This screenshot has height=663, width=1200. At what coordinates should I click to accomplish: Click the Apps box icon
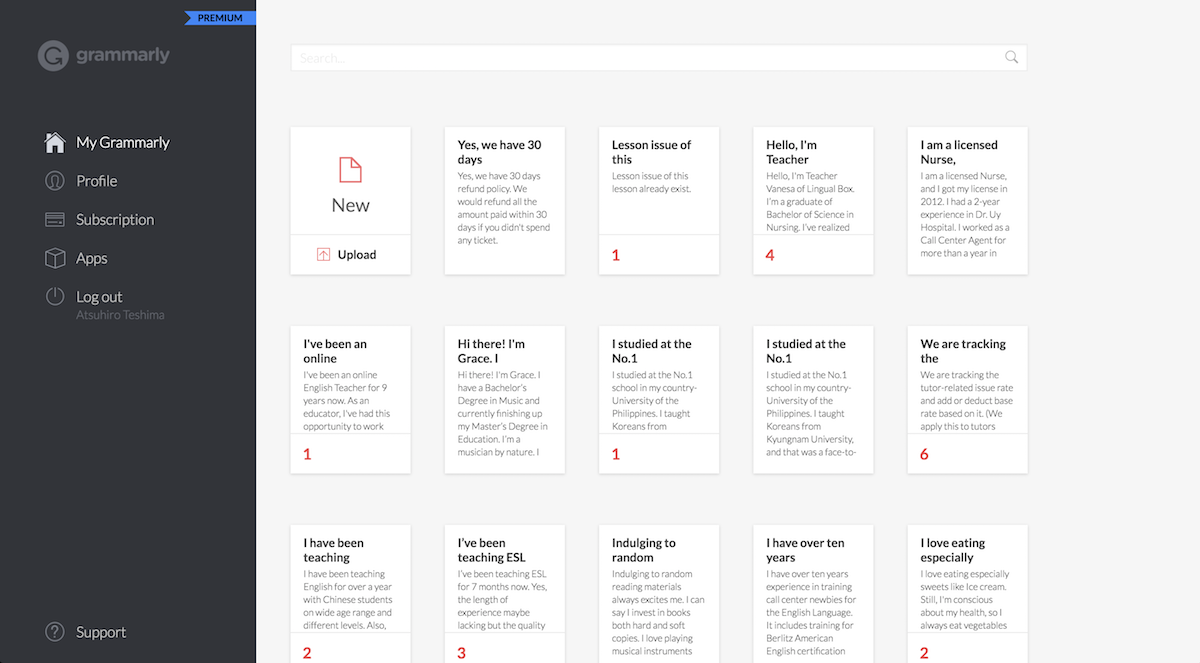coord(55,258)
